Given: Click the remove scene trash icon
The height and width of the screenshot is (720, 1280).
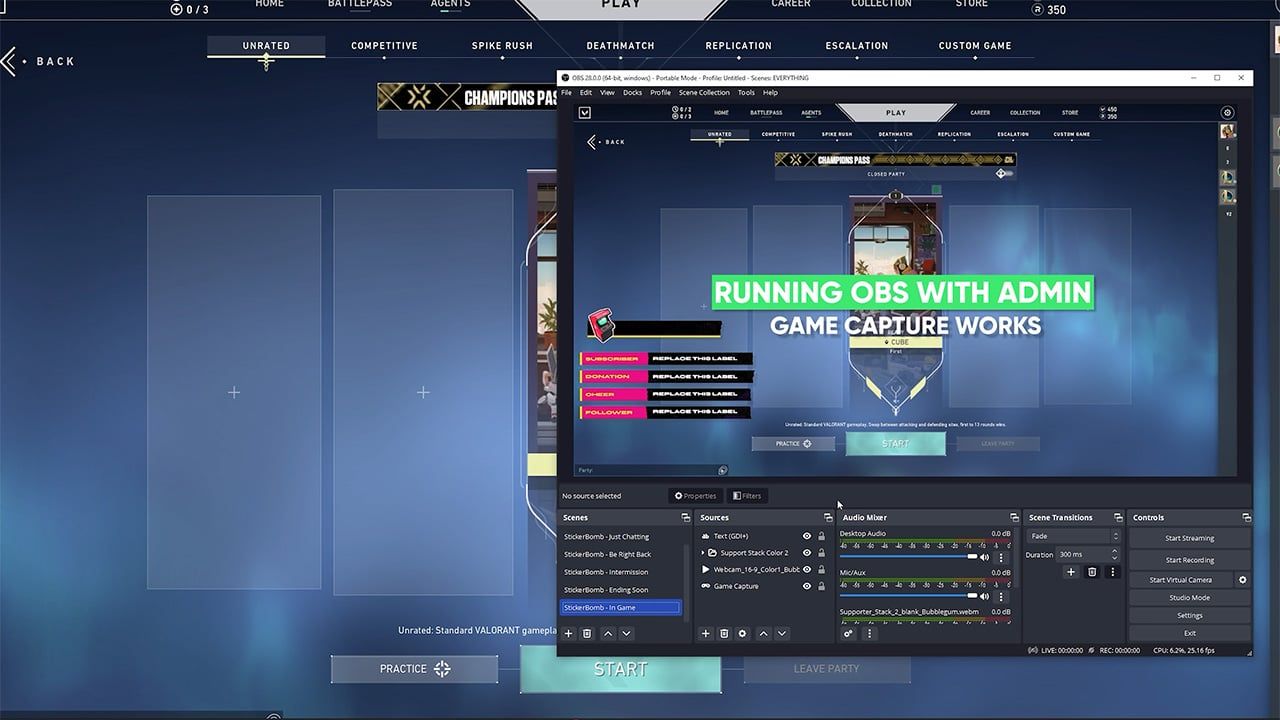Looking at the screenshot, I should pos(587,633).
